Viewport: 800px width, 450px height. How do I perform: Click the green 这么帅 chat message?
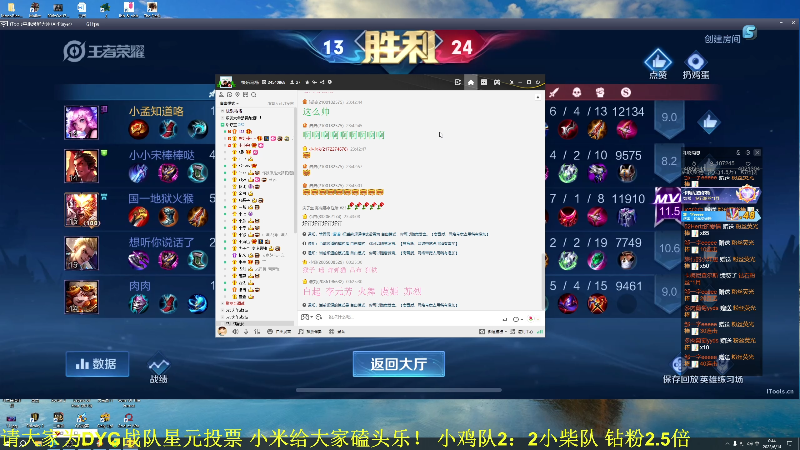[x=316, y=112]
